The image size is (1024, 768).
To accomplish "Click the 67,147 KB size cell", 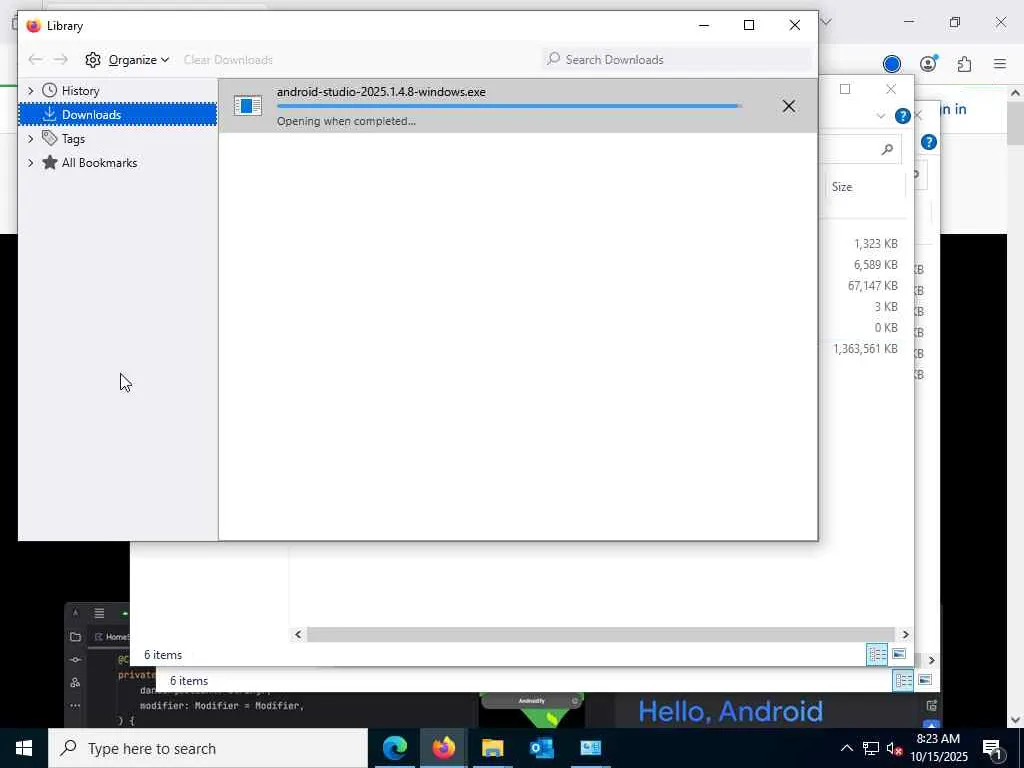I will click(872, 285).
